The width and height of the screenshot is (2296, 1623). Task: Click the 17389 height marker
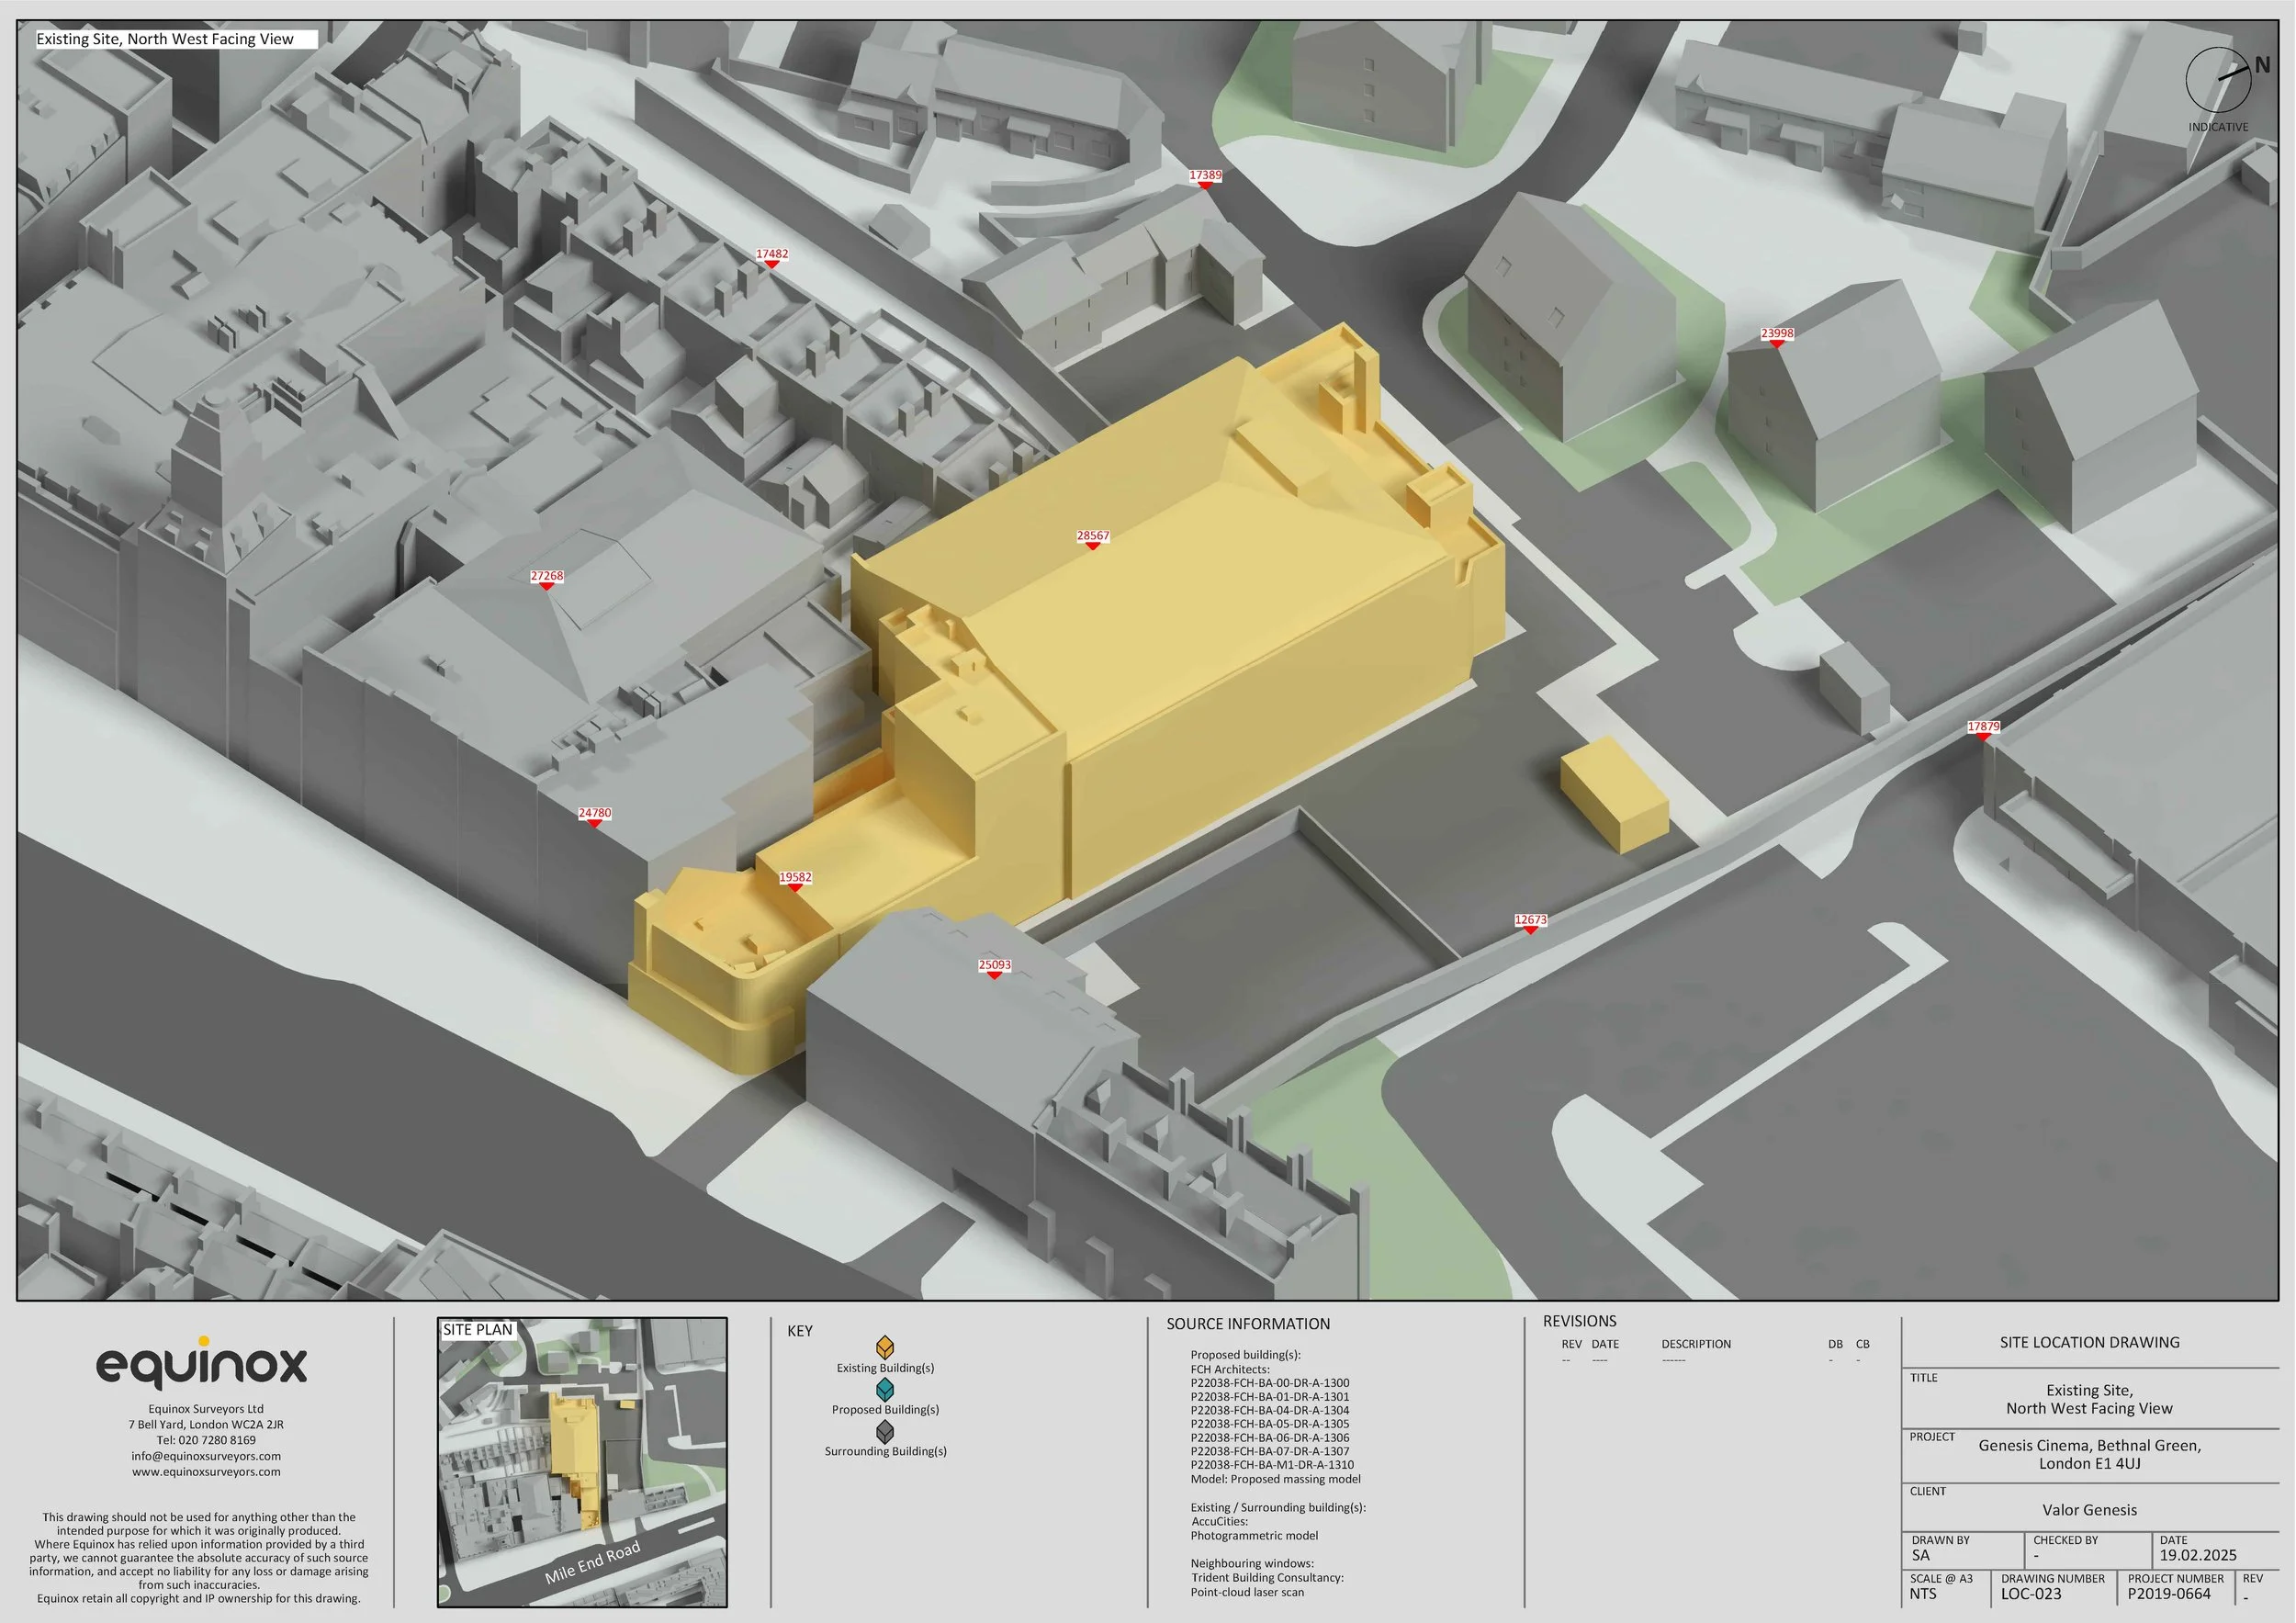pyautogui.click(x=1205, y=176)
